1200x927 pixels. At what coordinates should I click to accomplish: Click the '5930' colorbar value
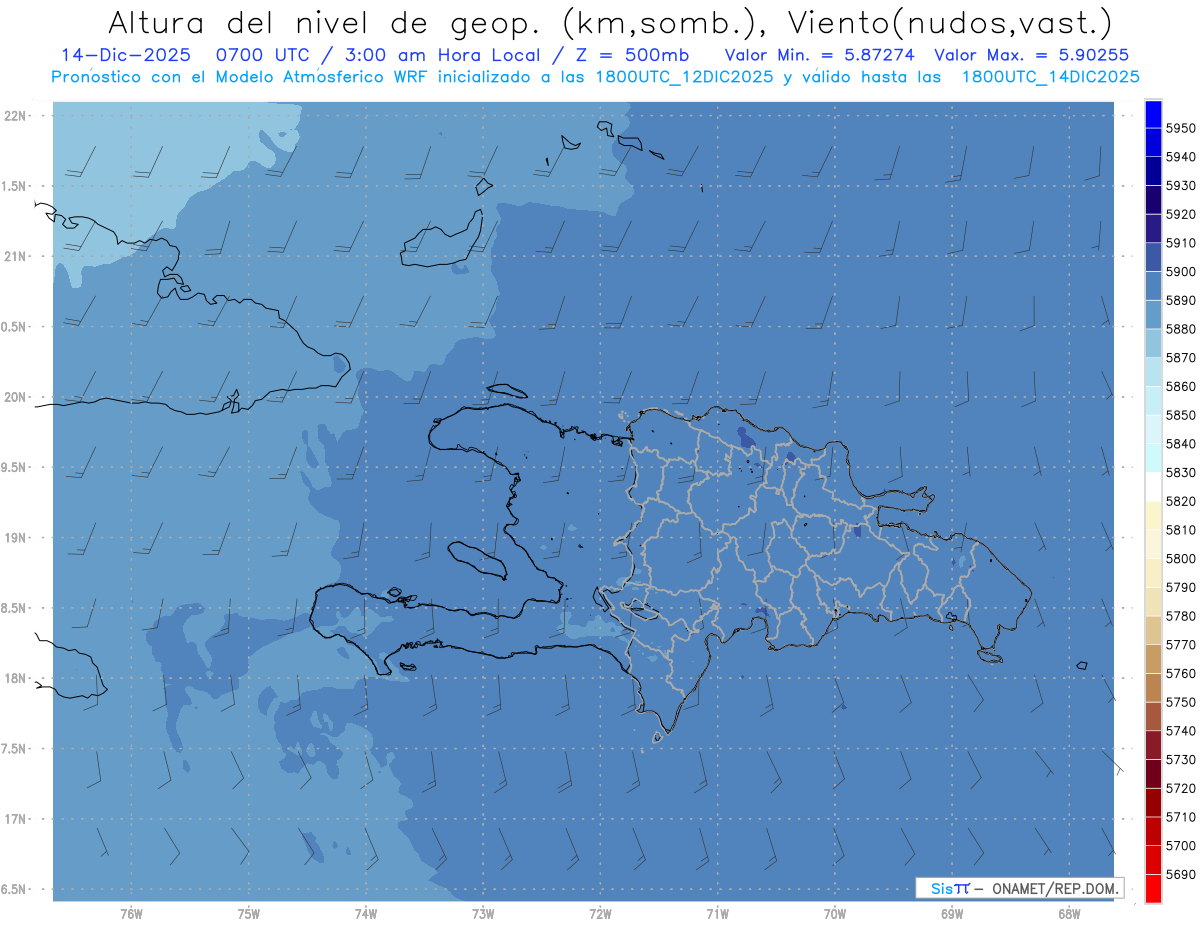(1181, 186)
